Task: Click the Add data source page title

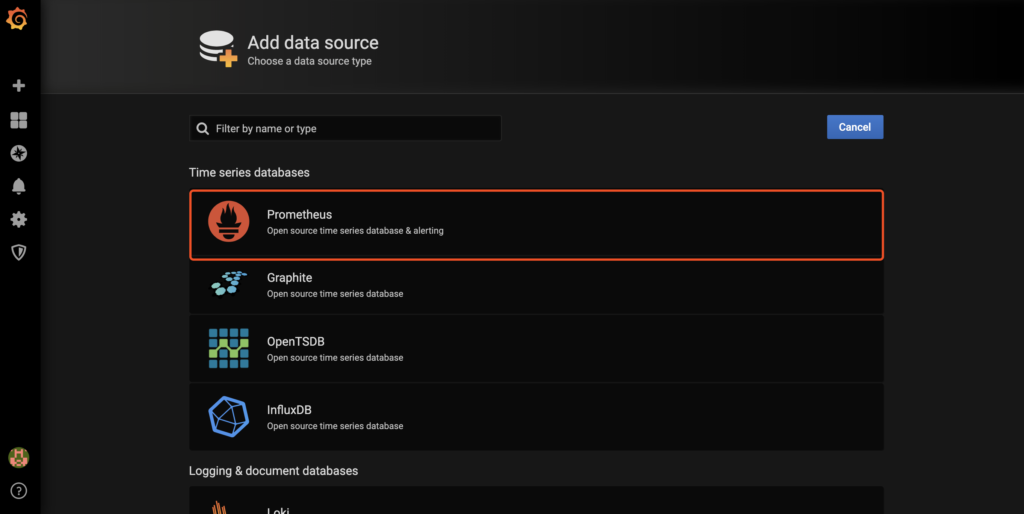Action: point(313,42)
